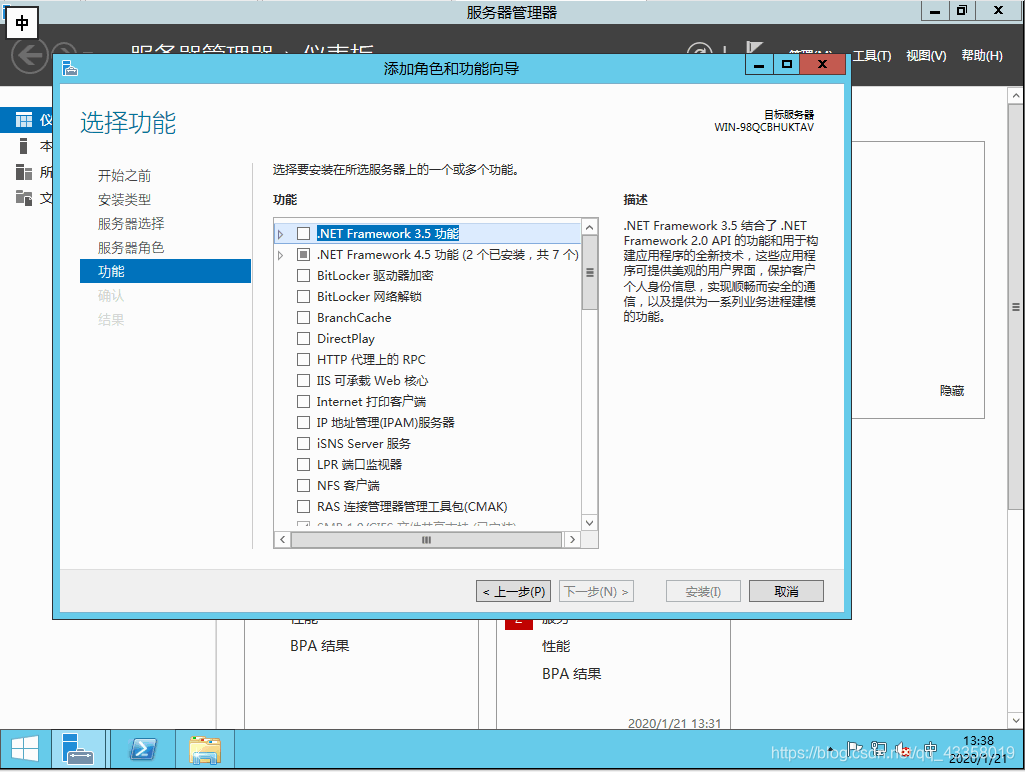This screenshot has width=1025, height=772.
Task: Check iSNS Server 服务
Action: (303, 443)
